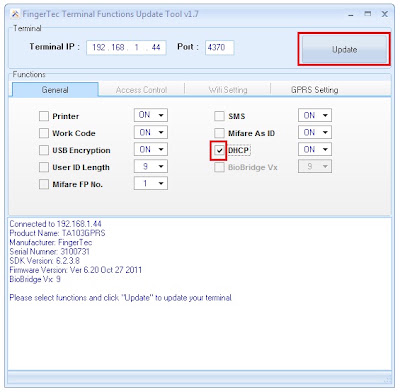Click the Update button
400x392 pixels.
pyautogui.click(x=345, y=49)
